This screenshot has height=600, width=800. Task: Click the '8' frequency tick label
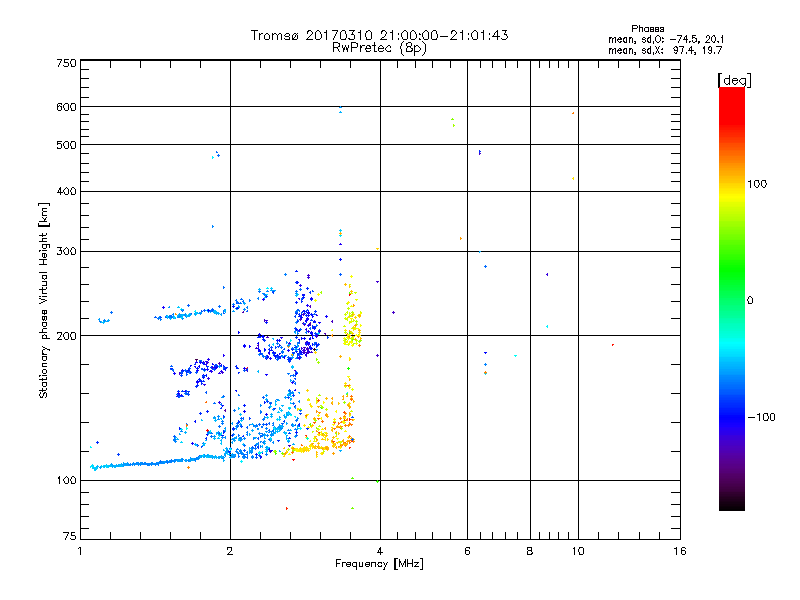[x=530, y=551]
